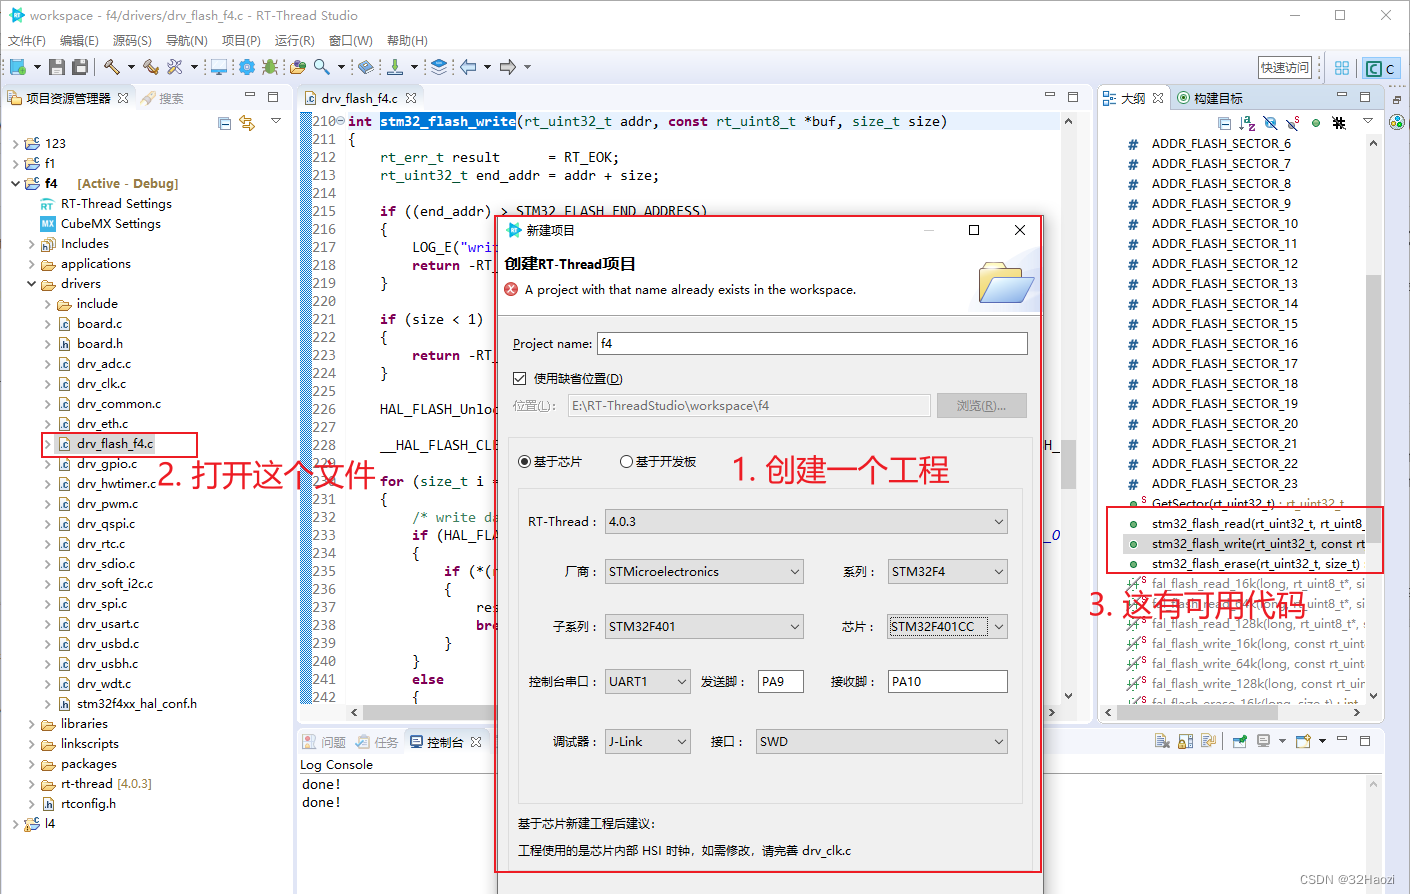The height and width of the screenshot is (894, 1410).
Task: Click the download firmware icon
Action: 395,67
